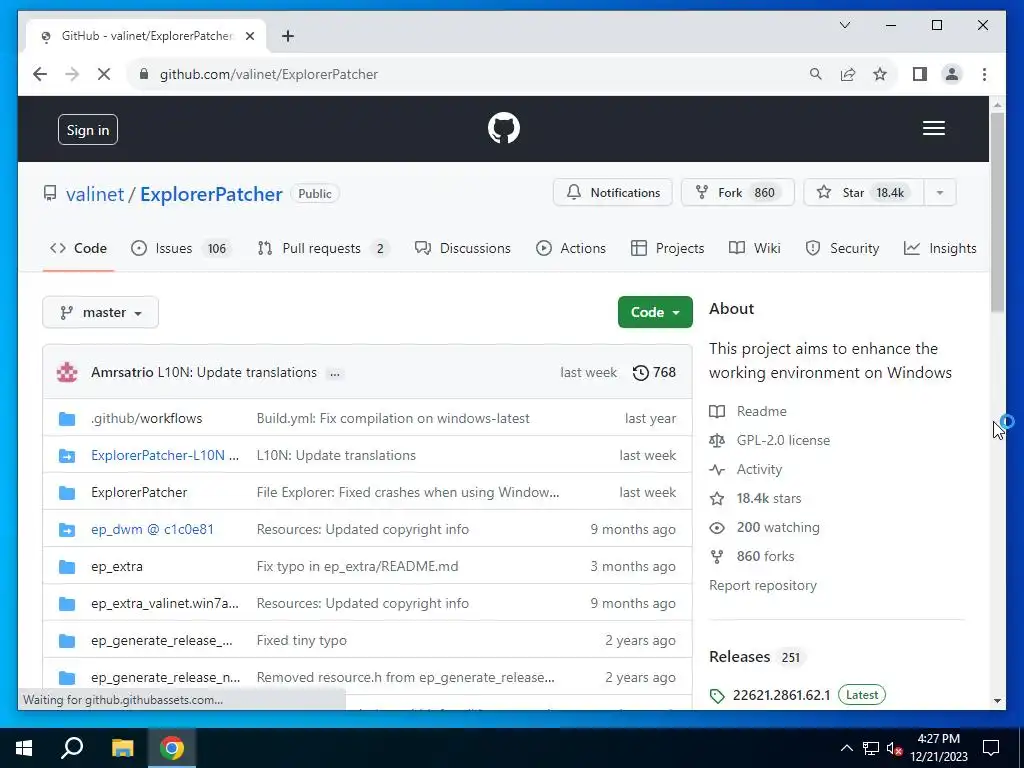Click the page vertical scrollbar thumb
The image size is (1024, 768).
tap(997, 212)
